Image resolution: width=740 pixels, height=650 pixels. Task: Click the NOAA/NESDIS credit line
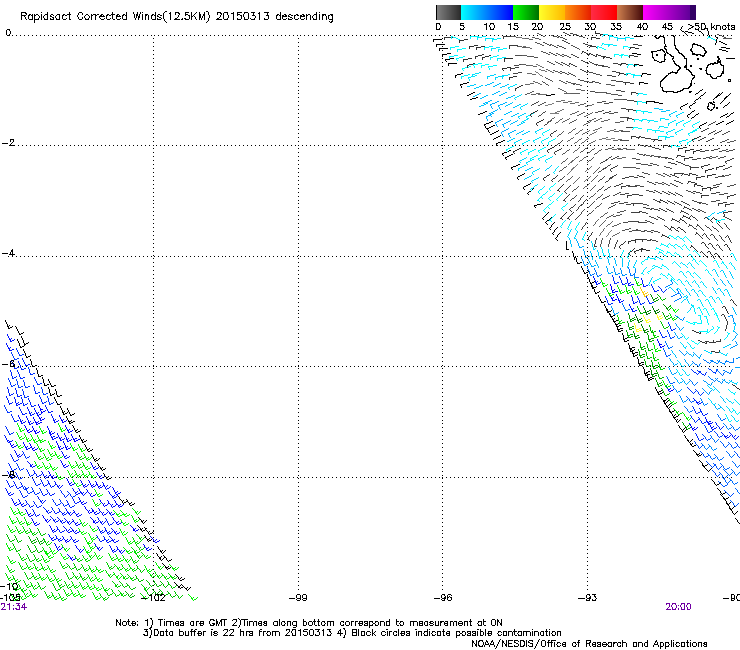click(x=589, y=644)
